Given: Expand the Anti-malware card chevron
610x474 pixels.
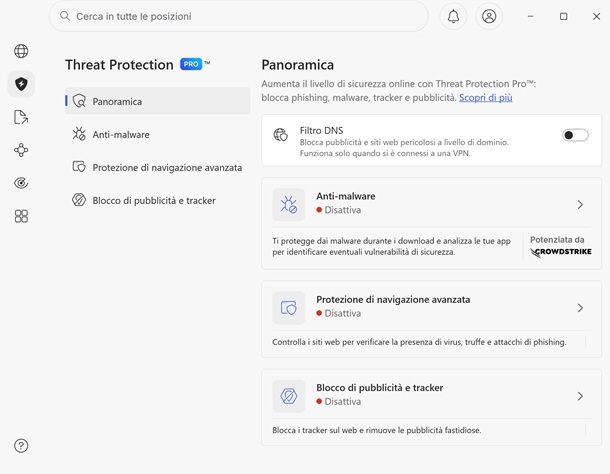Looking at the screenshot, I should 580,204.
